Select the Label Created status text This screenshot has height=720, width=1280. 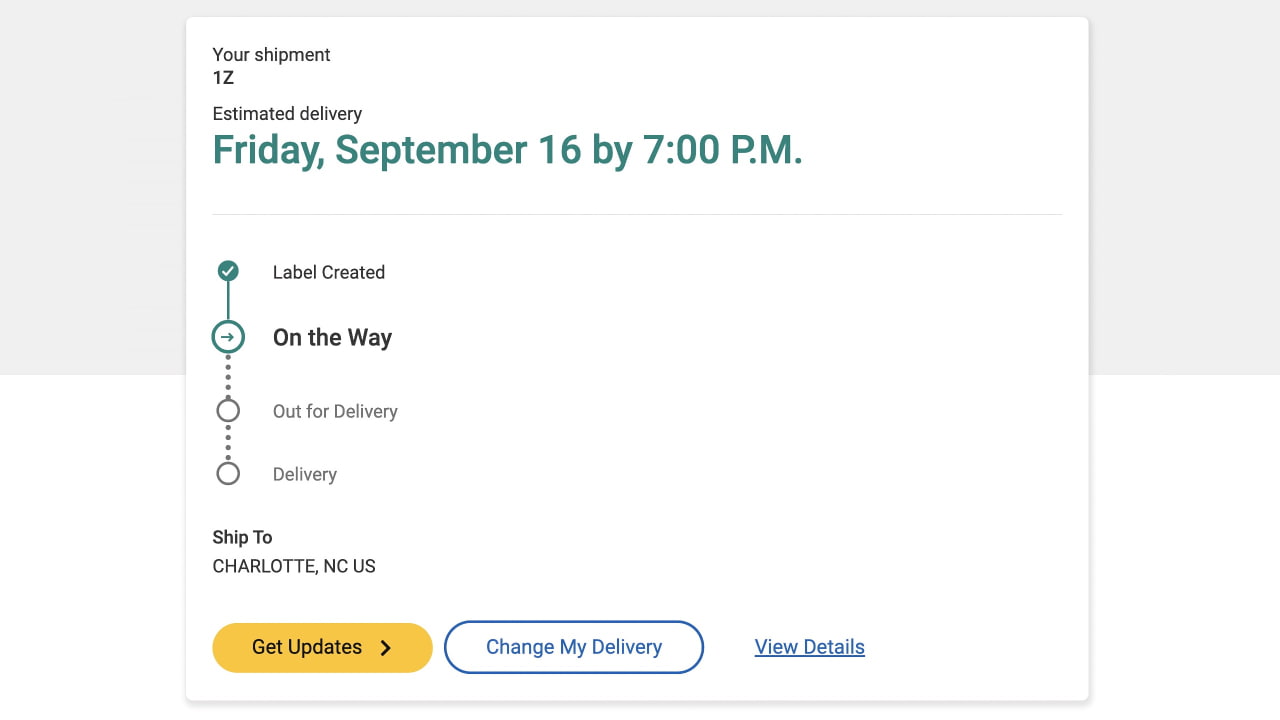328,272
